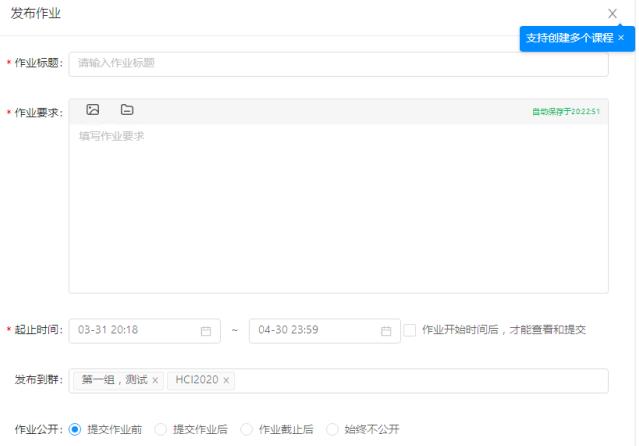Choose 始终不公开 radio option
Viewport: 639px width, 446px height.
tap(333, 430)
